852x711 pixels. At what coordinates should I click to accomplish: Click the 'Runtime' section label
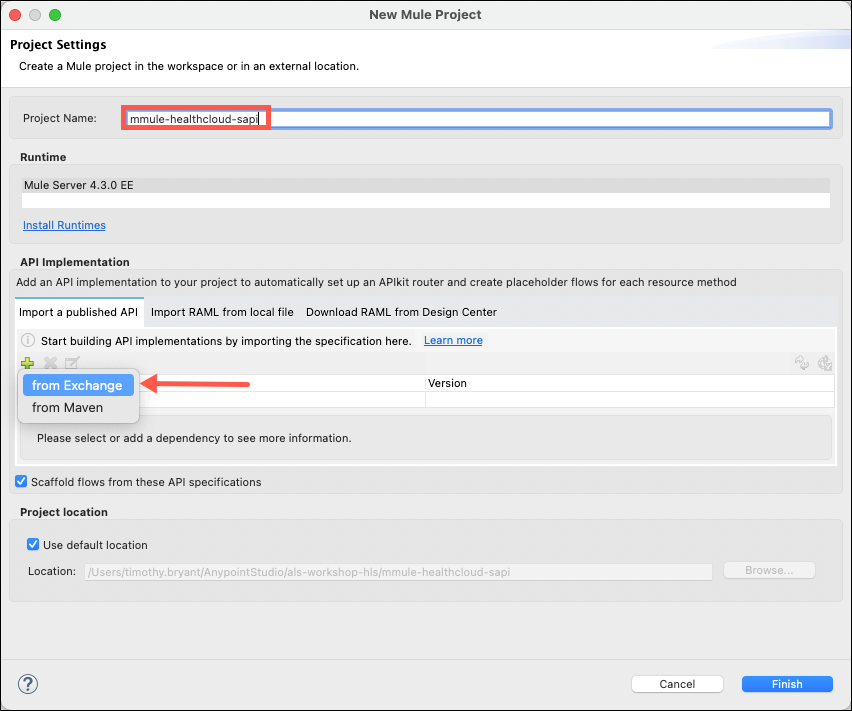point(43,157)
